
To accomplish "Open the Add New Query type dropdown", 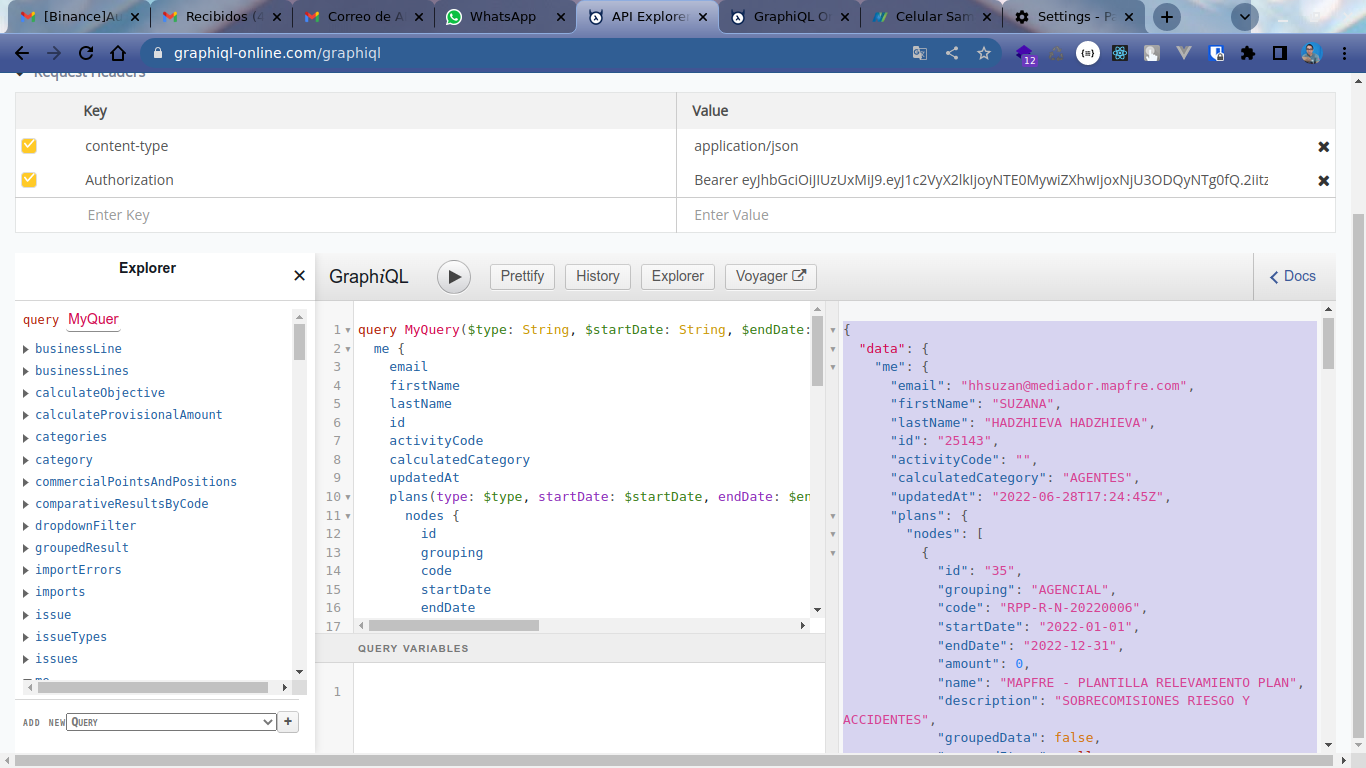I will (171, 722).
